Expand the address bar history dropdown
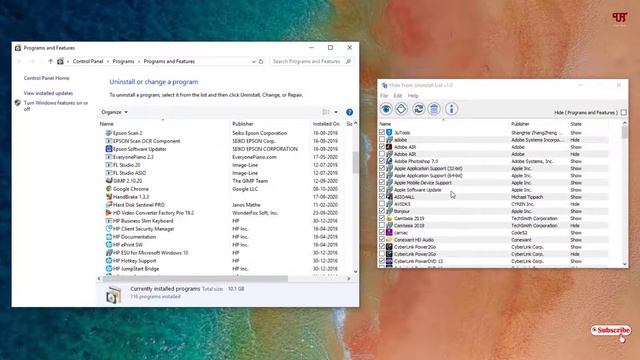The width and height of the screenshot is (640, 360). pos(253,62)
